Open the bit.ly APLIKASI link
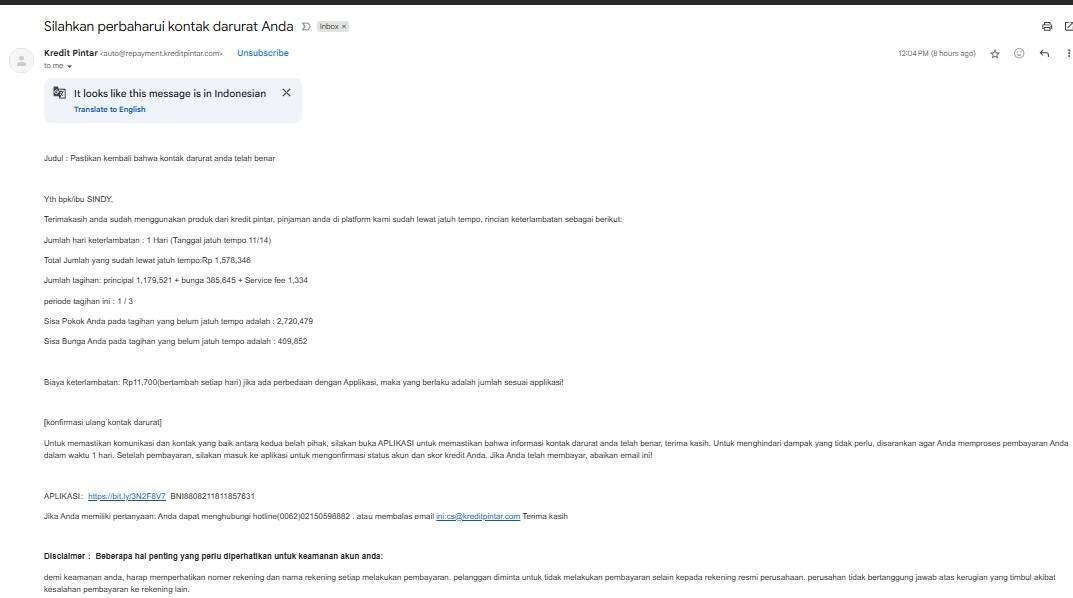1073x598 pixels. (x=126, y=496)
